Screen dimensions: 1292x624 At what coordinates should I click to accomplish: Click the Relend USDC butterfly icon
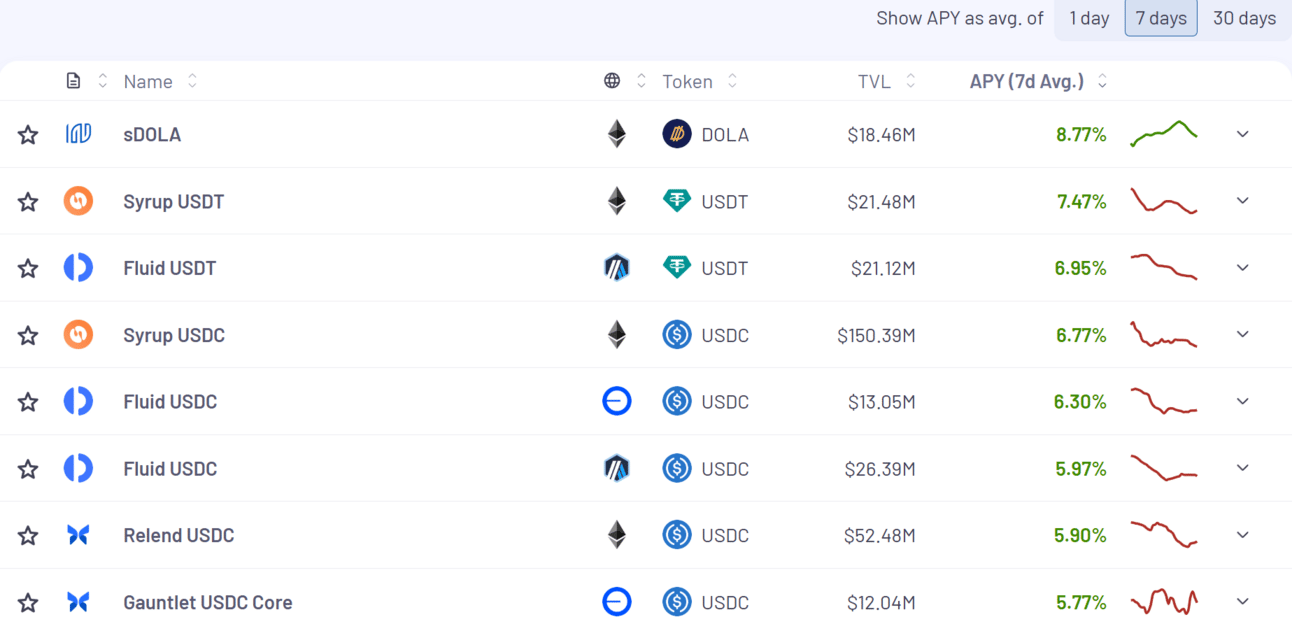pos(78,535)
